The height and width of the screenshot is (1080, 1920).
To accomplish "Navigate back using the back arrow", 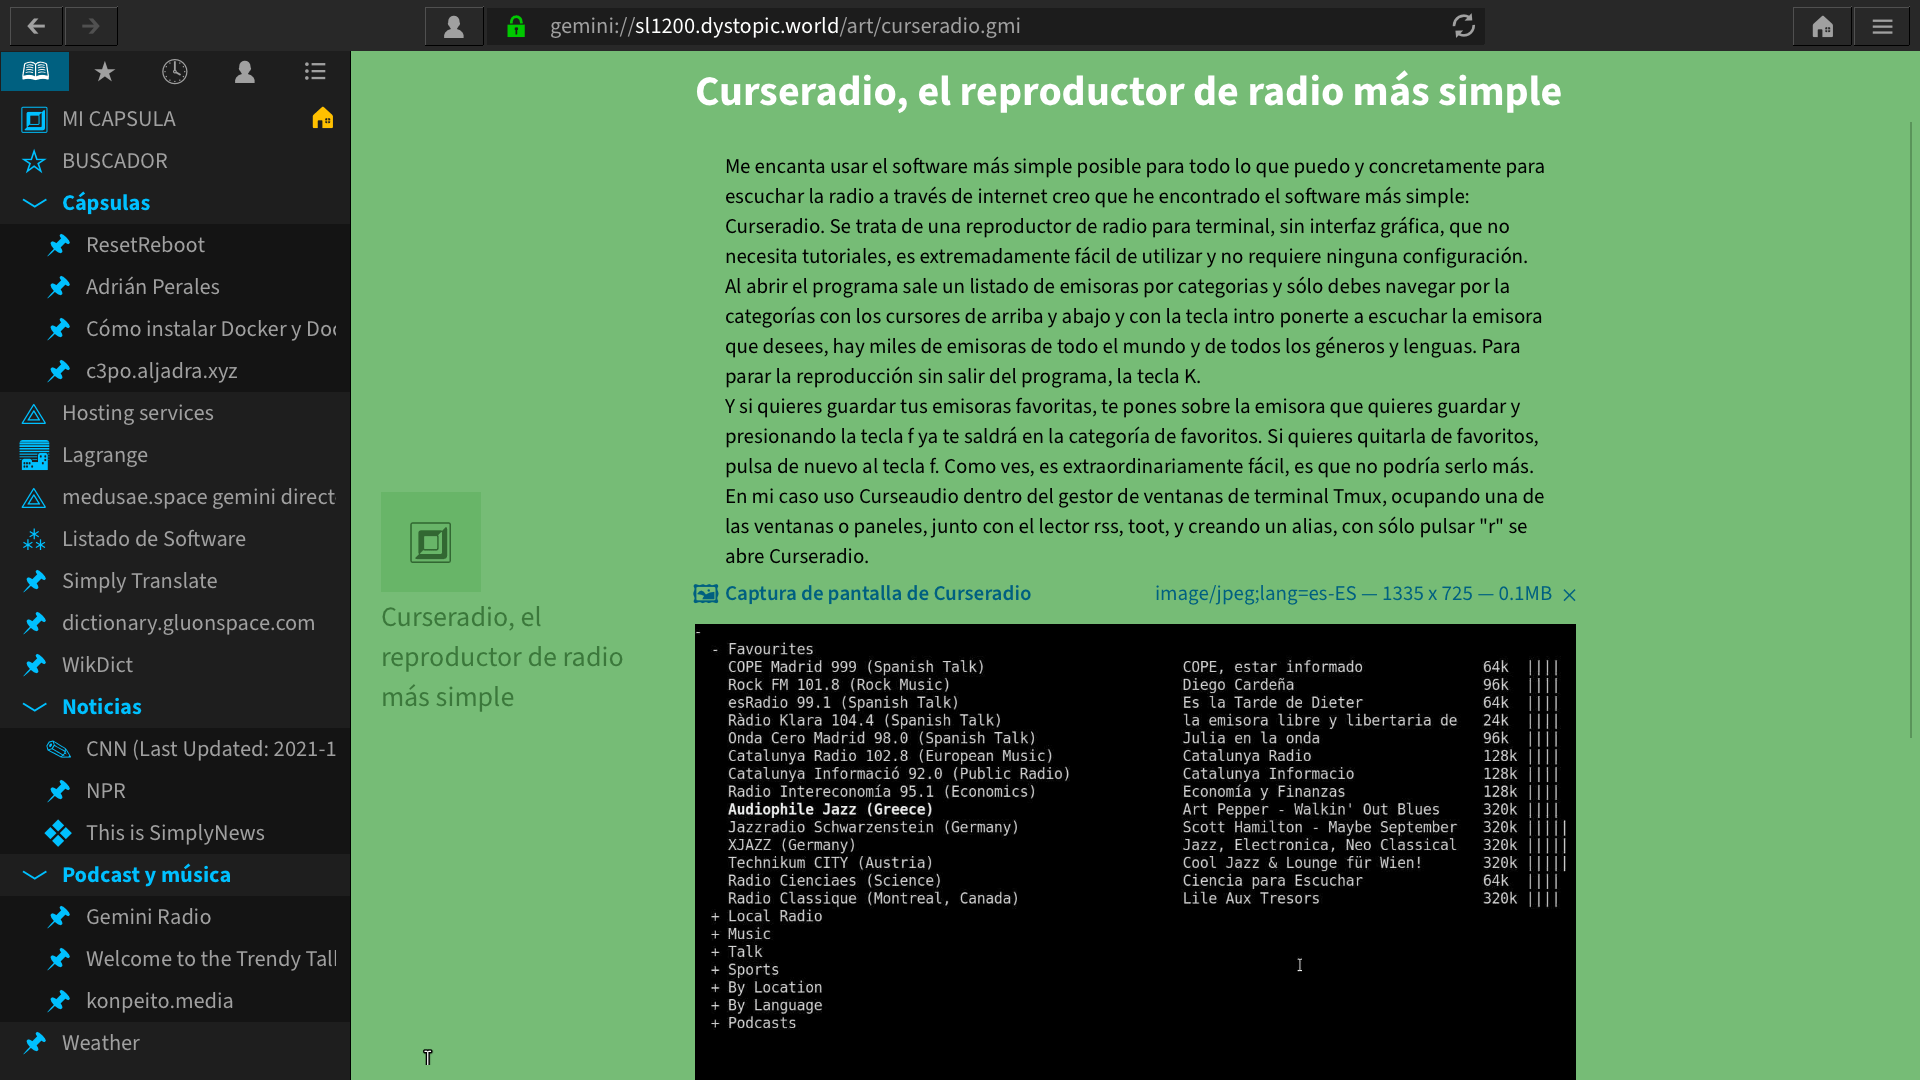I will [35, 26].
